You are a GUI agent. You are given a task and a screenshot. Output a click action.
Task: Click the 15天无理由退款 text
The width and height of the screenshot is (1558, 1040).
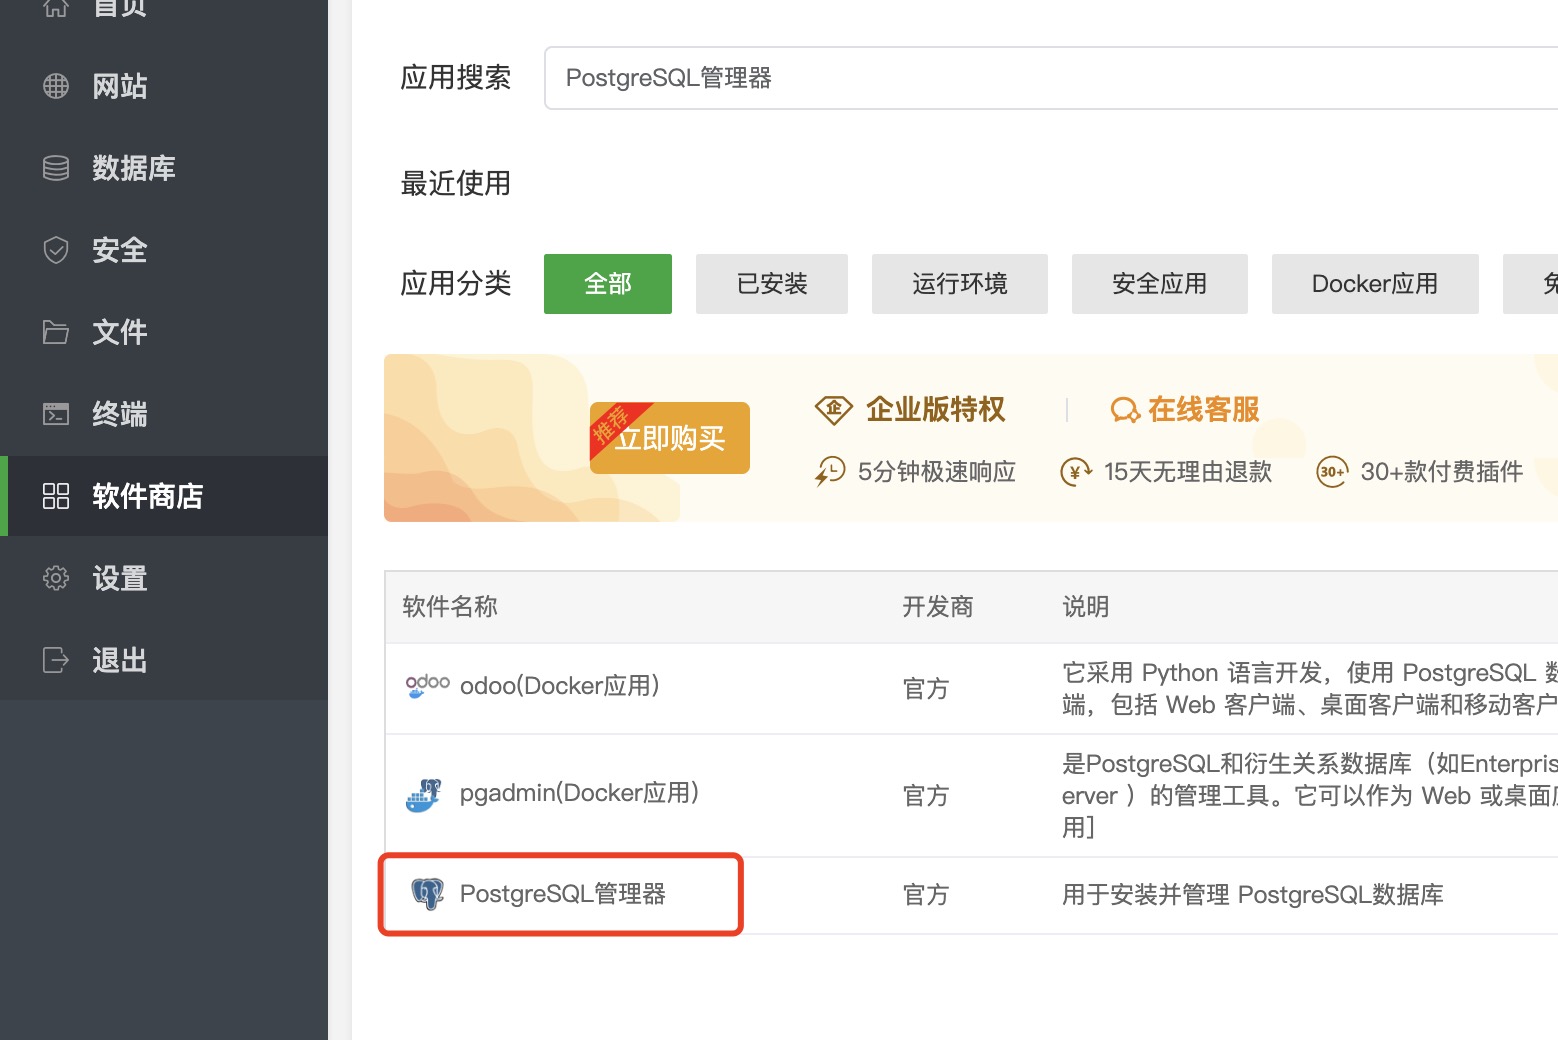tap(1188, 472)
